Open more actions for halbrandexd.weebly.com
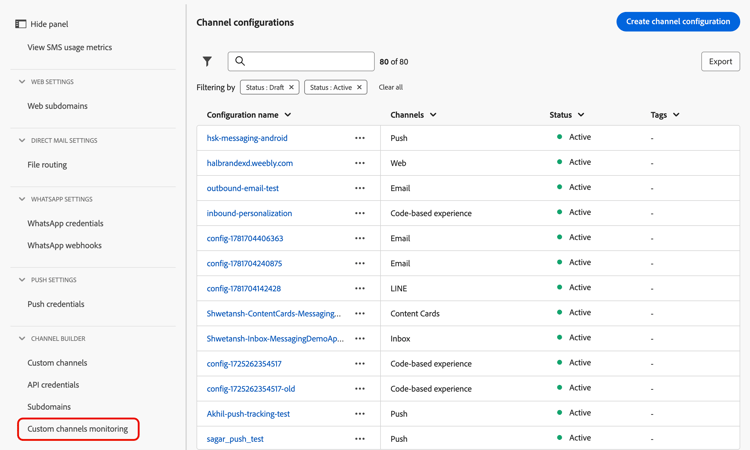This screenshot has height=450, width=750. pyautogui.click(x=360, y=163)
